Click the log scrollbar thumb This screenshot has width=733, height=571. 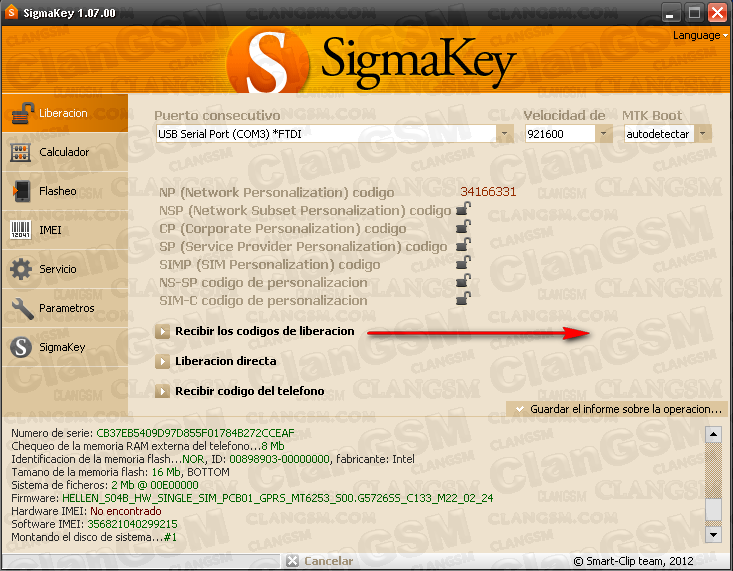pos(713,509)
